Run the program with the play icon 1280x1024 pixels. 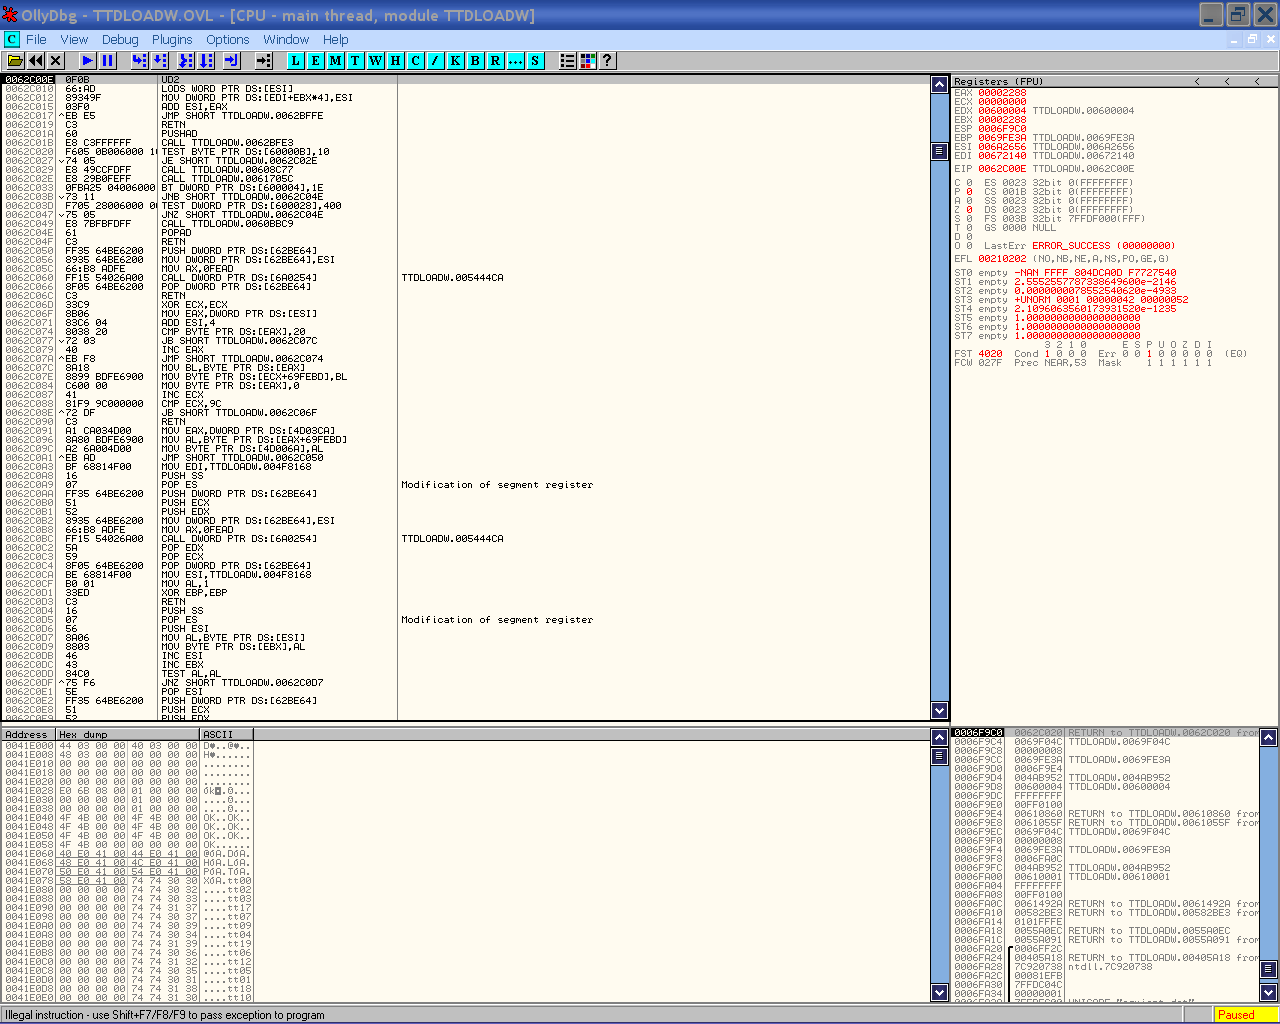coord(88,61)
